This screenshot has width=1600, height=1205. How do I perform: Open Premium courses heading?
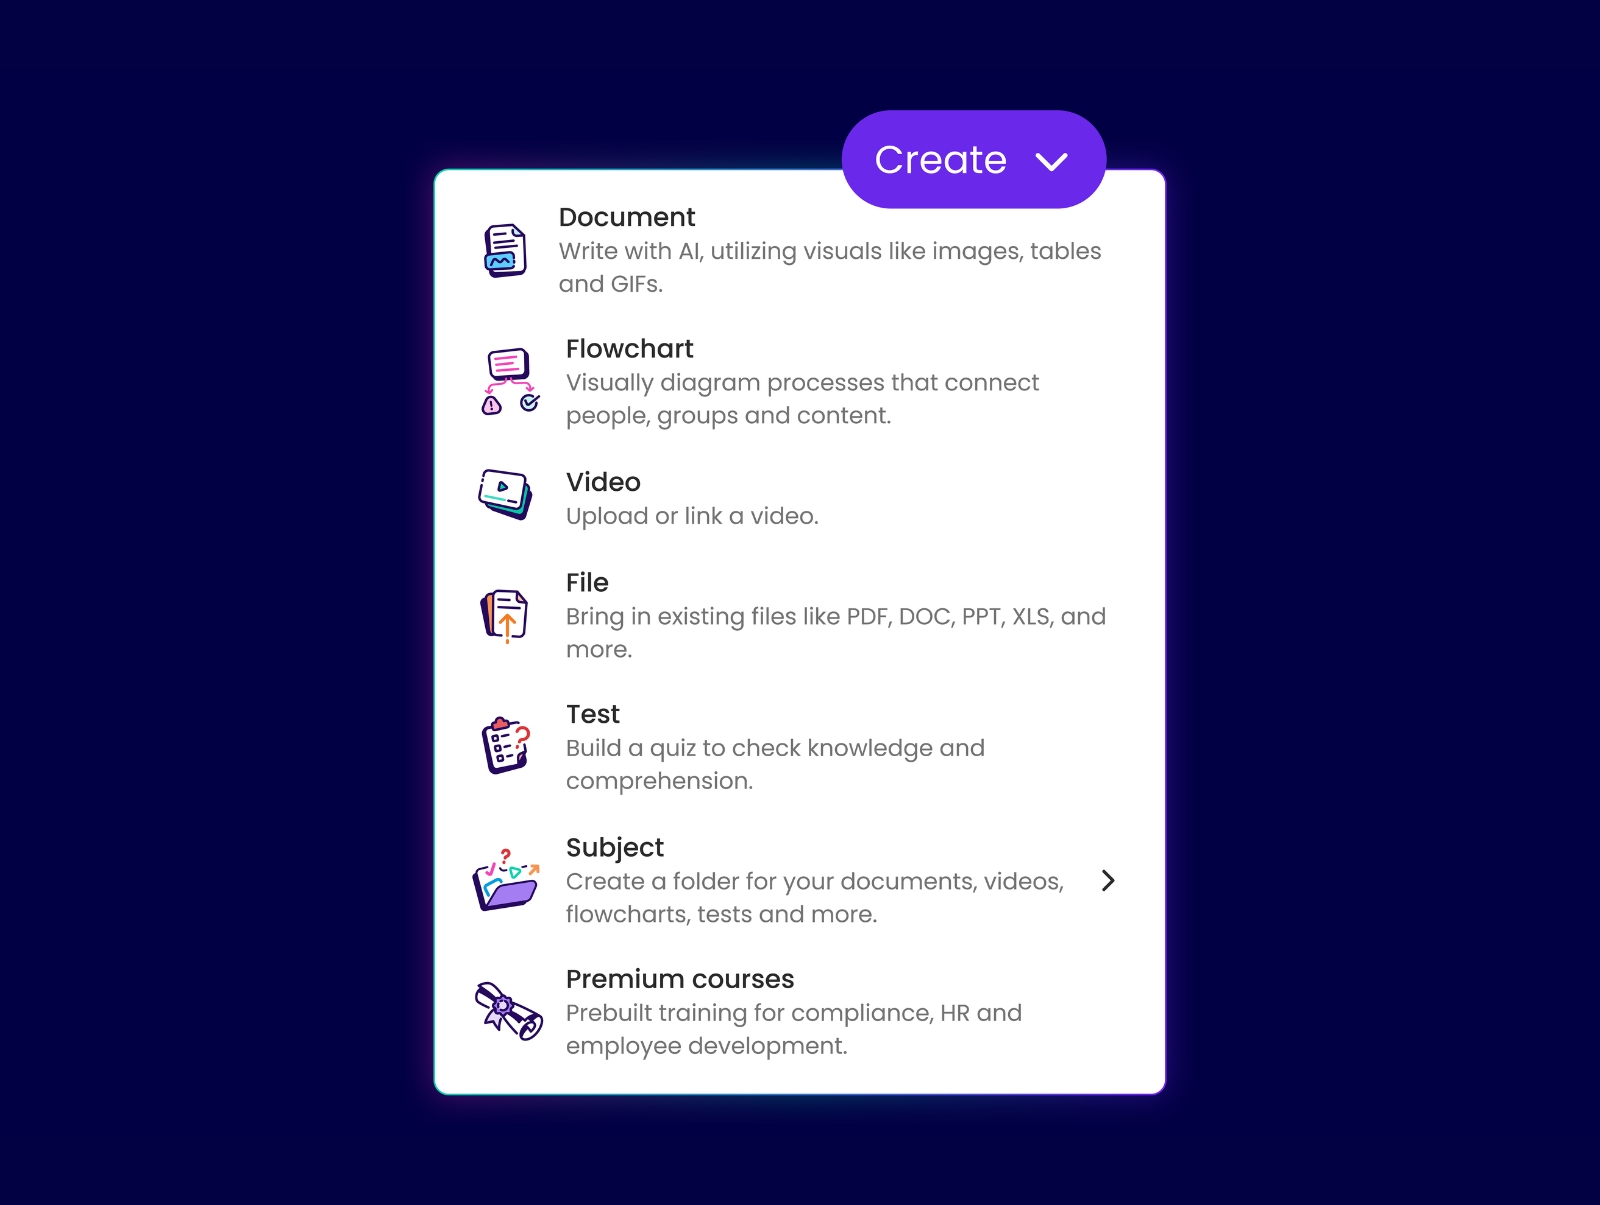(680, 979)
